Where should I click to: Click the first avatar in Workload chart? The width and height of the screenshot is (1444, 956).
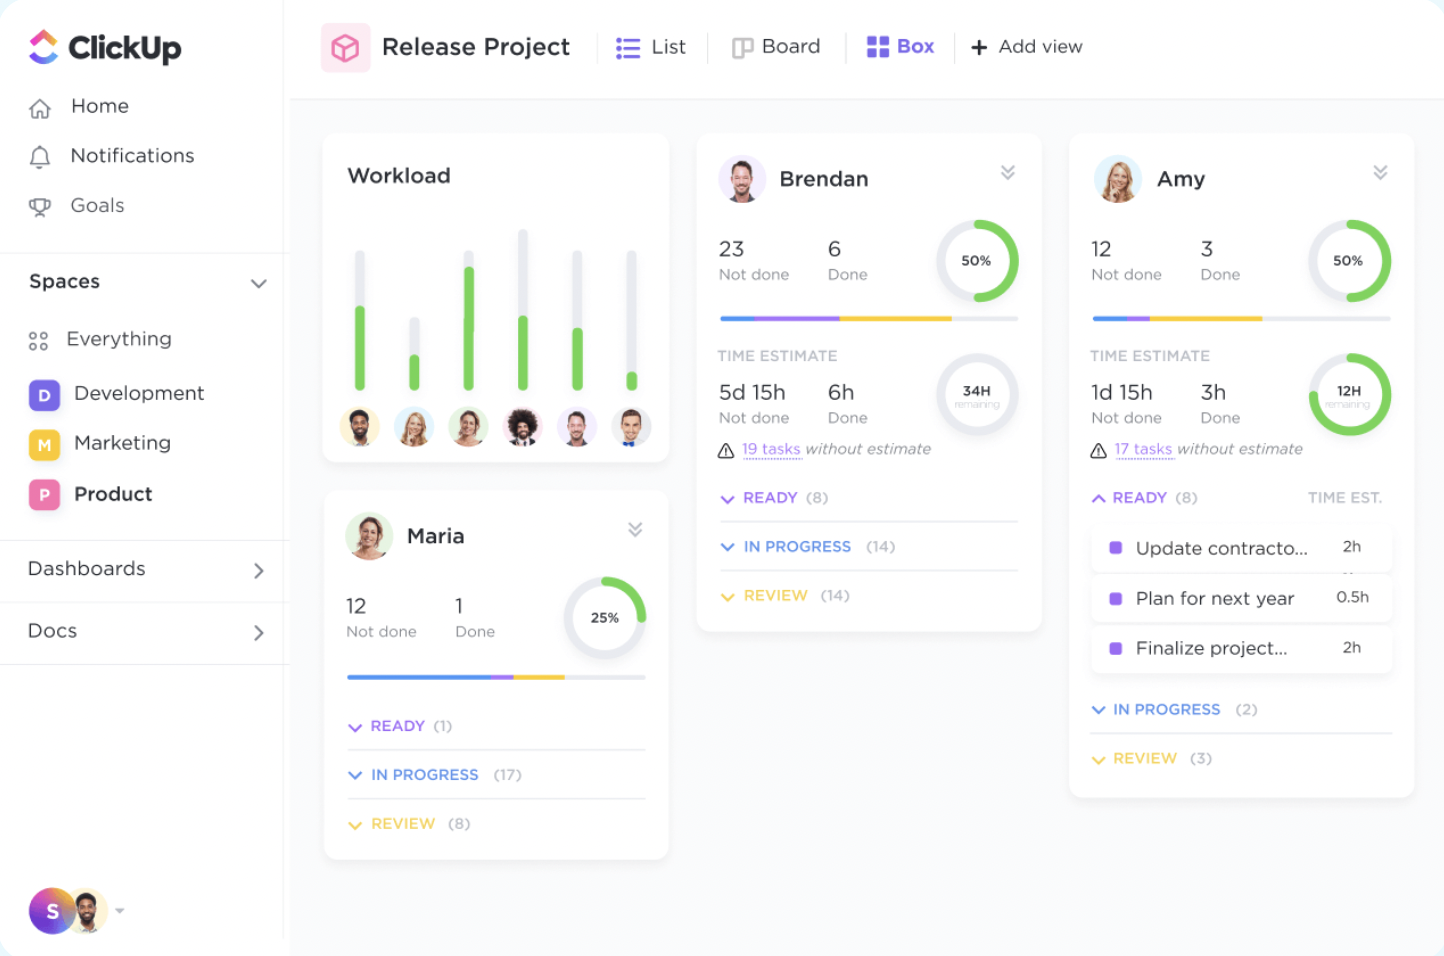(x=360, y=427)
